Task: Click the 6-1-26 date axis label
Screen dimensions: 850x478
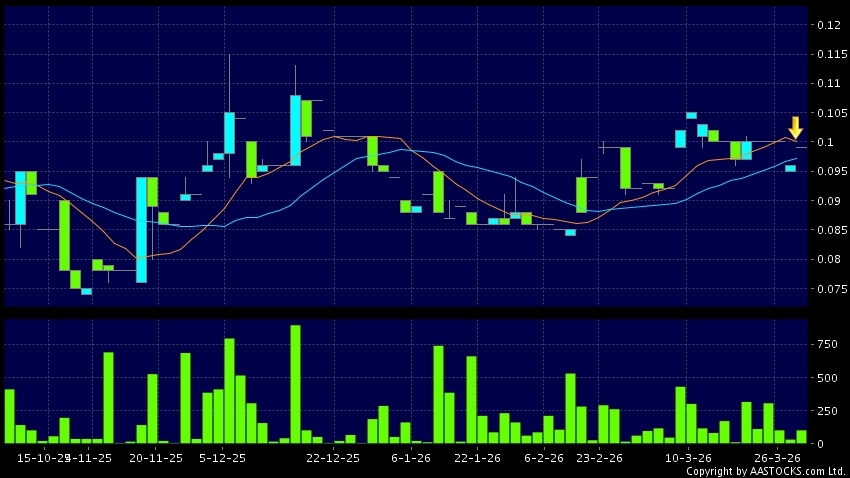Action: click(x=410, y=457)
